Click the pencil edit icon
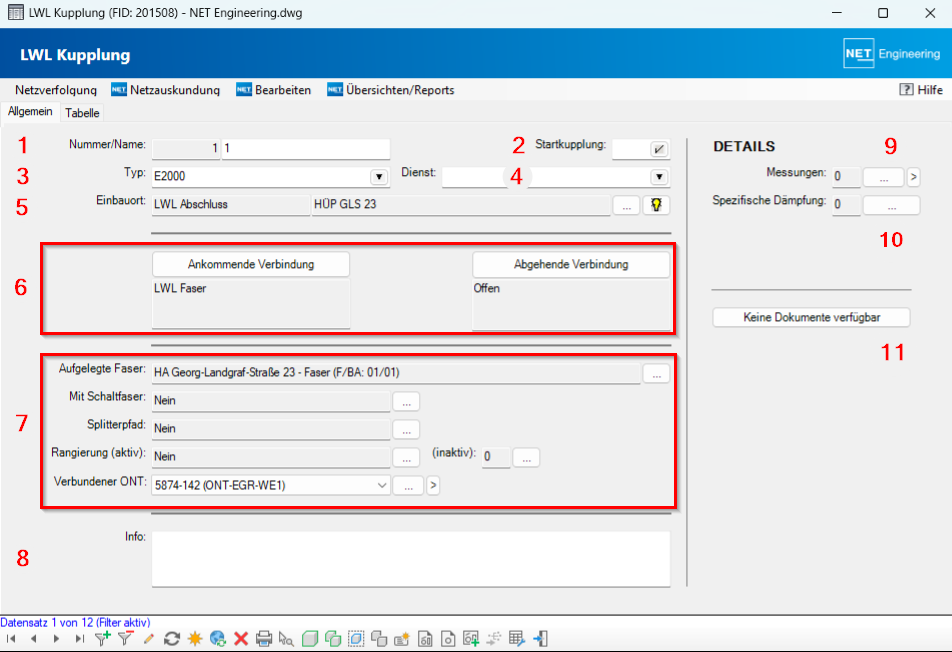 [148, 638]
